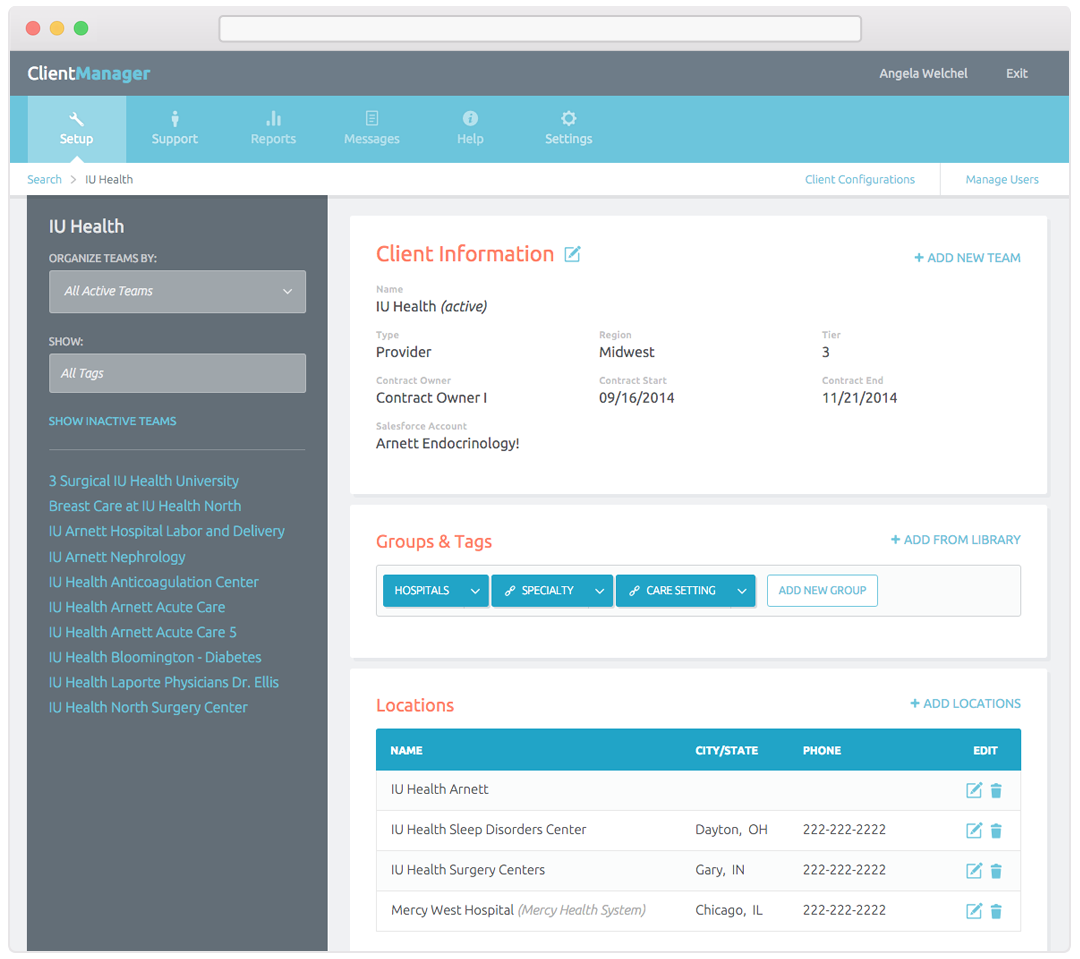This screenshot has height=959, width=1080.
Task: Delete the IU Health Arnett location
Action: click(996, 790)
